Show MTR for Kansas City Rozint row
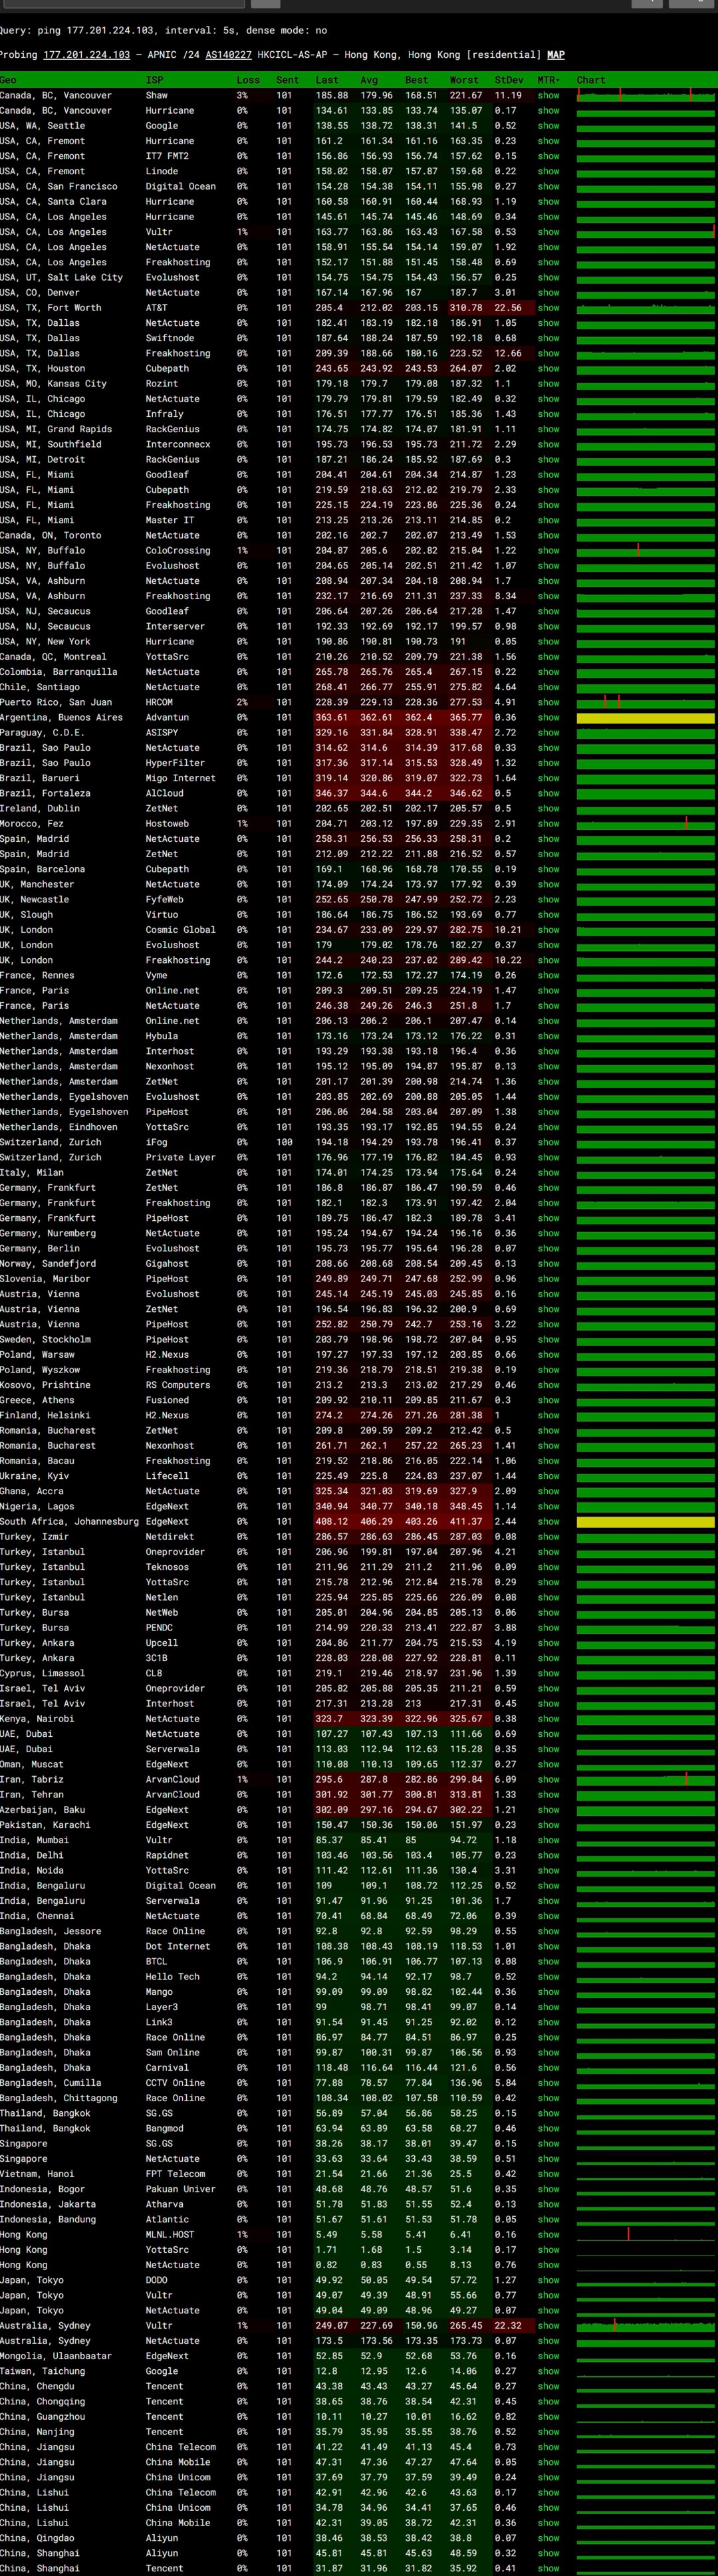This screenshot has width=718, height=2576. (x=548, y=384)
